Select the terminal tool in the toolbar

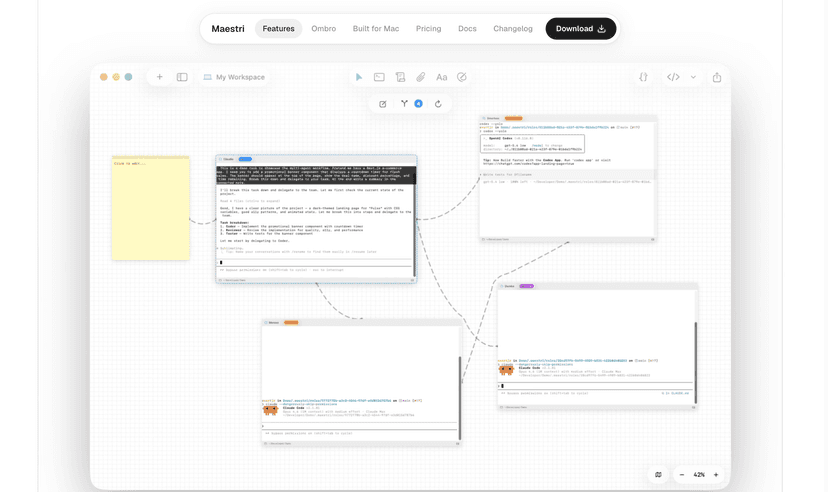379,77
